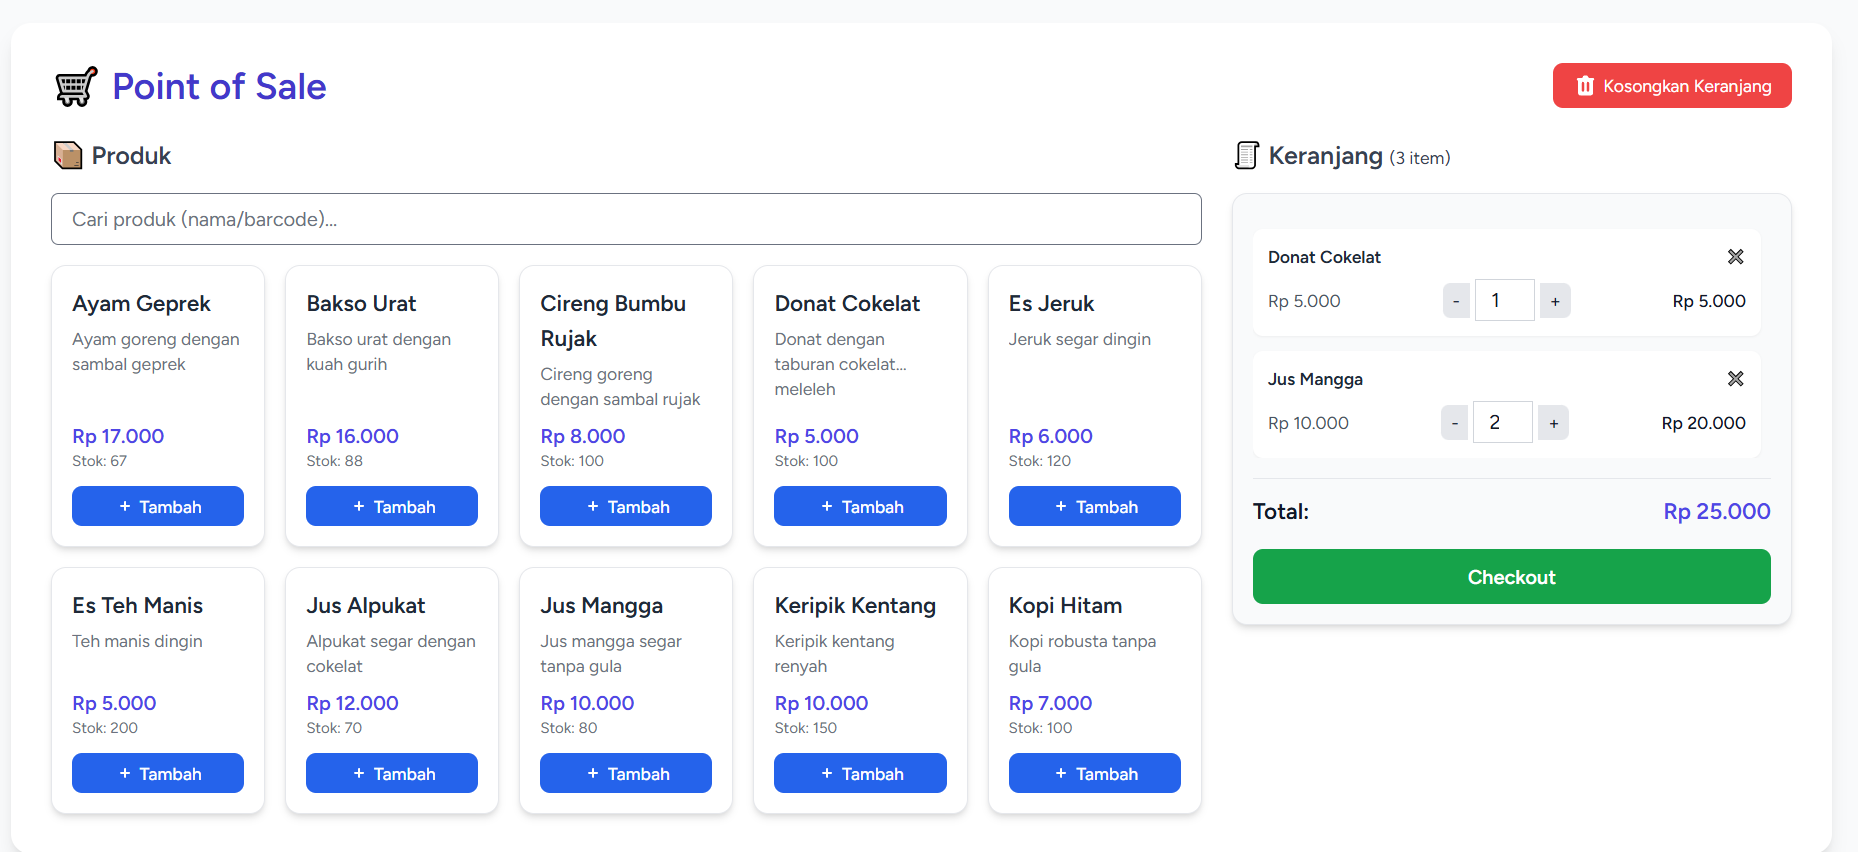Screen dimensions: 1858x852
Task: Add Ayam Geprek to the cart
Action: click(158, 506)
